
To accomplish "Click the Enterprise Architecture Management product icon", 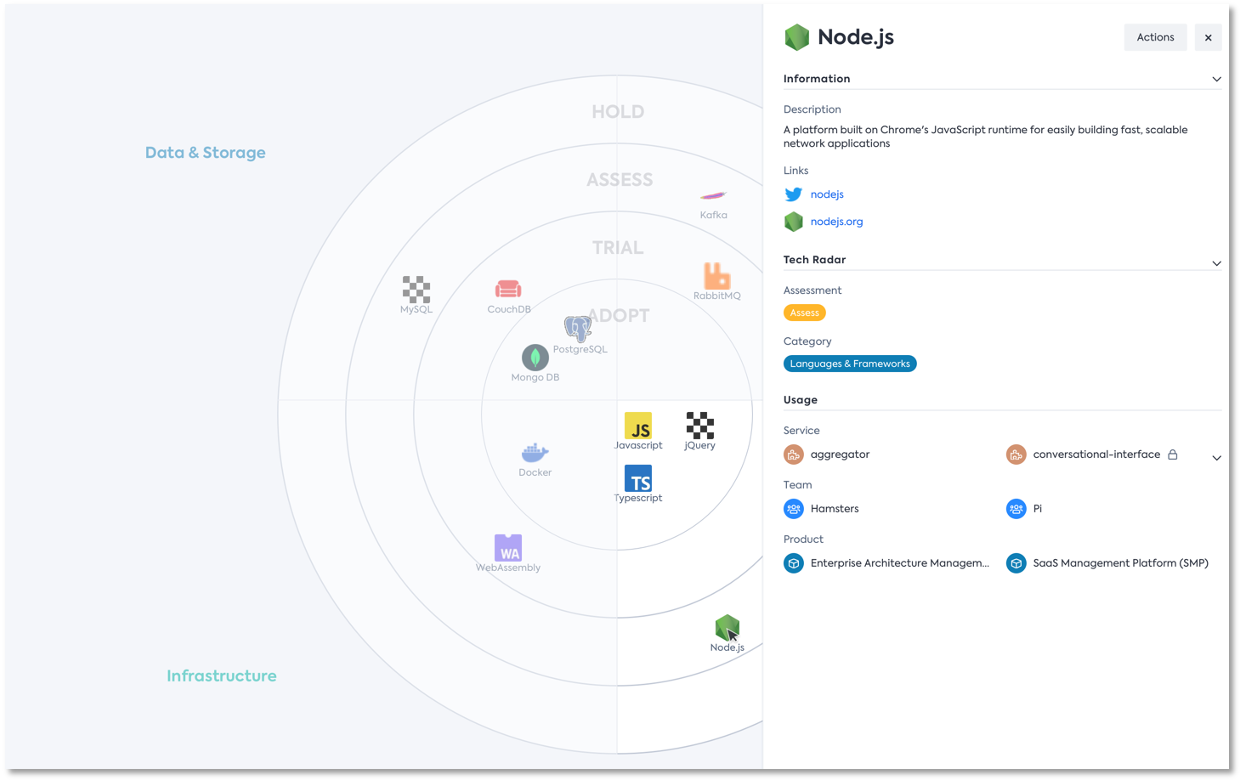I will tap(793, 564).
